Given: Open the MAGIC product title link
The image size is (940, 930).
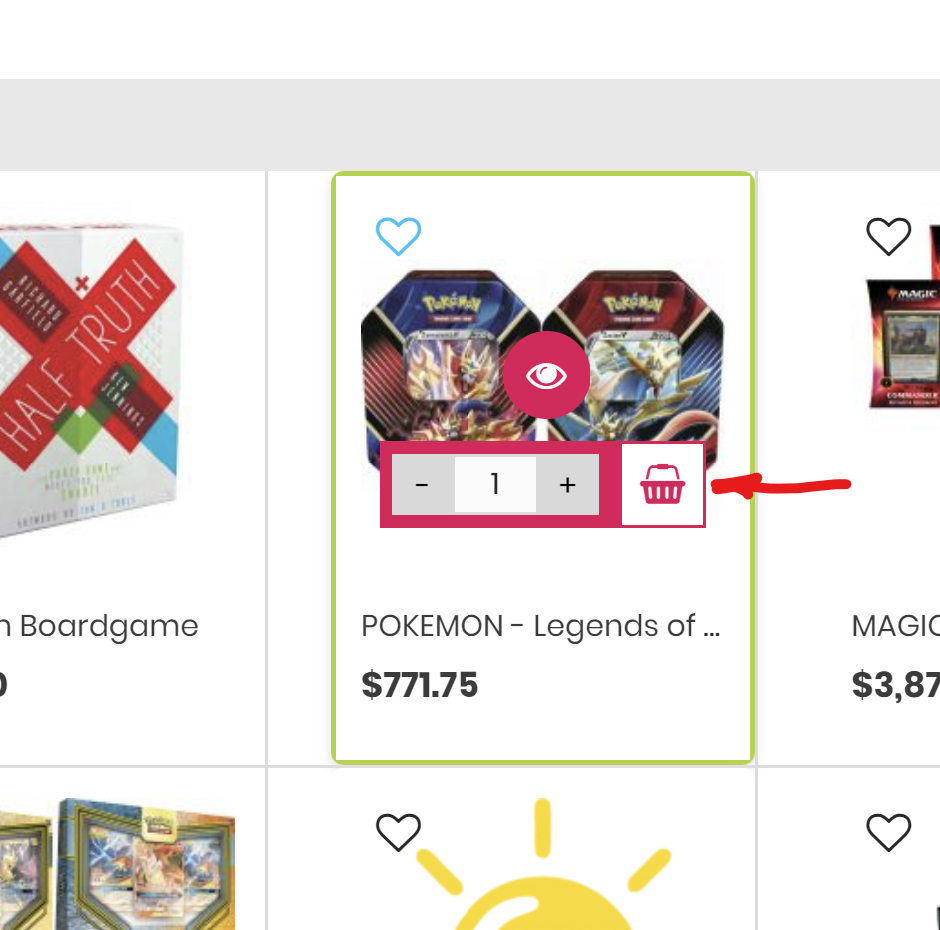Looking at the screenshot, I should tap(896, 626).
